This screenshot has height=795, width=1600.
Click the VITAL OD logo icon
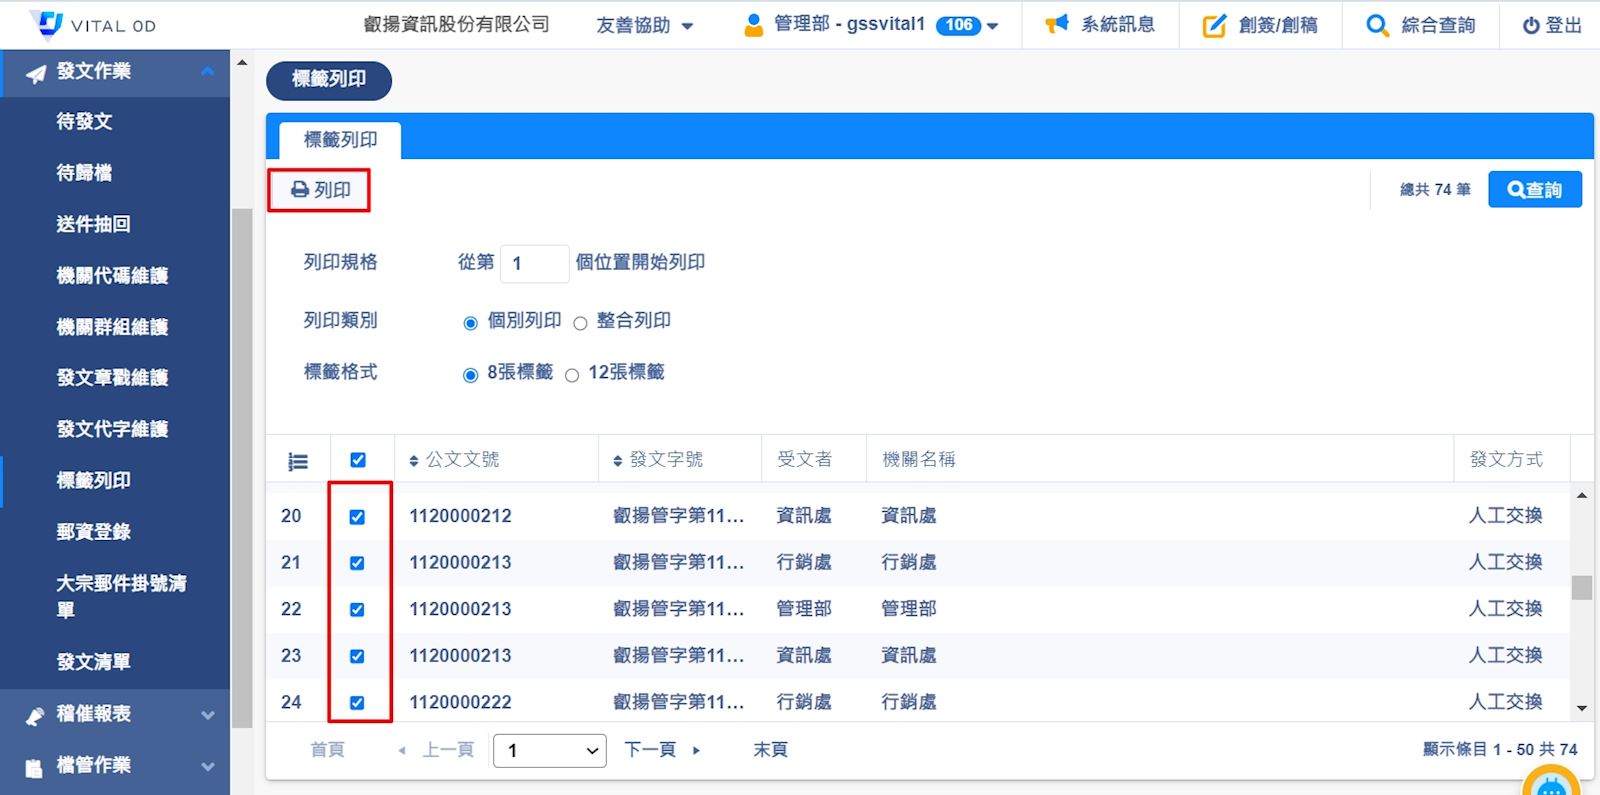[x=46, y=24]
